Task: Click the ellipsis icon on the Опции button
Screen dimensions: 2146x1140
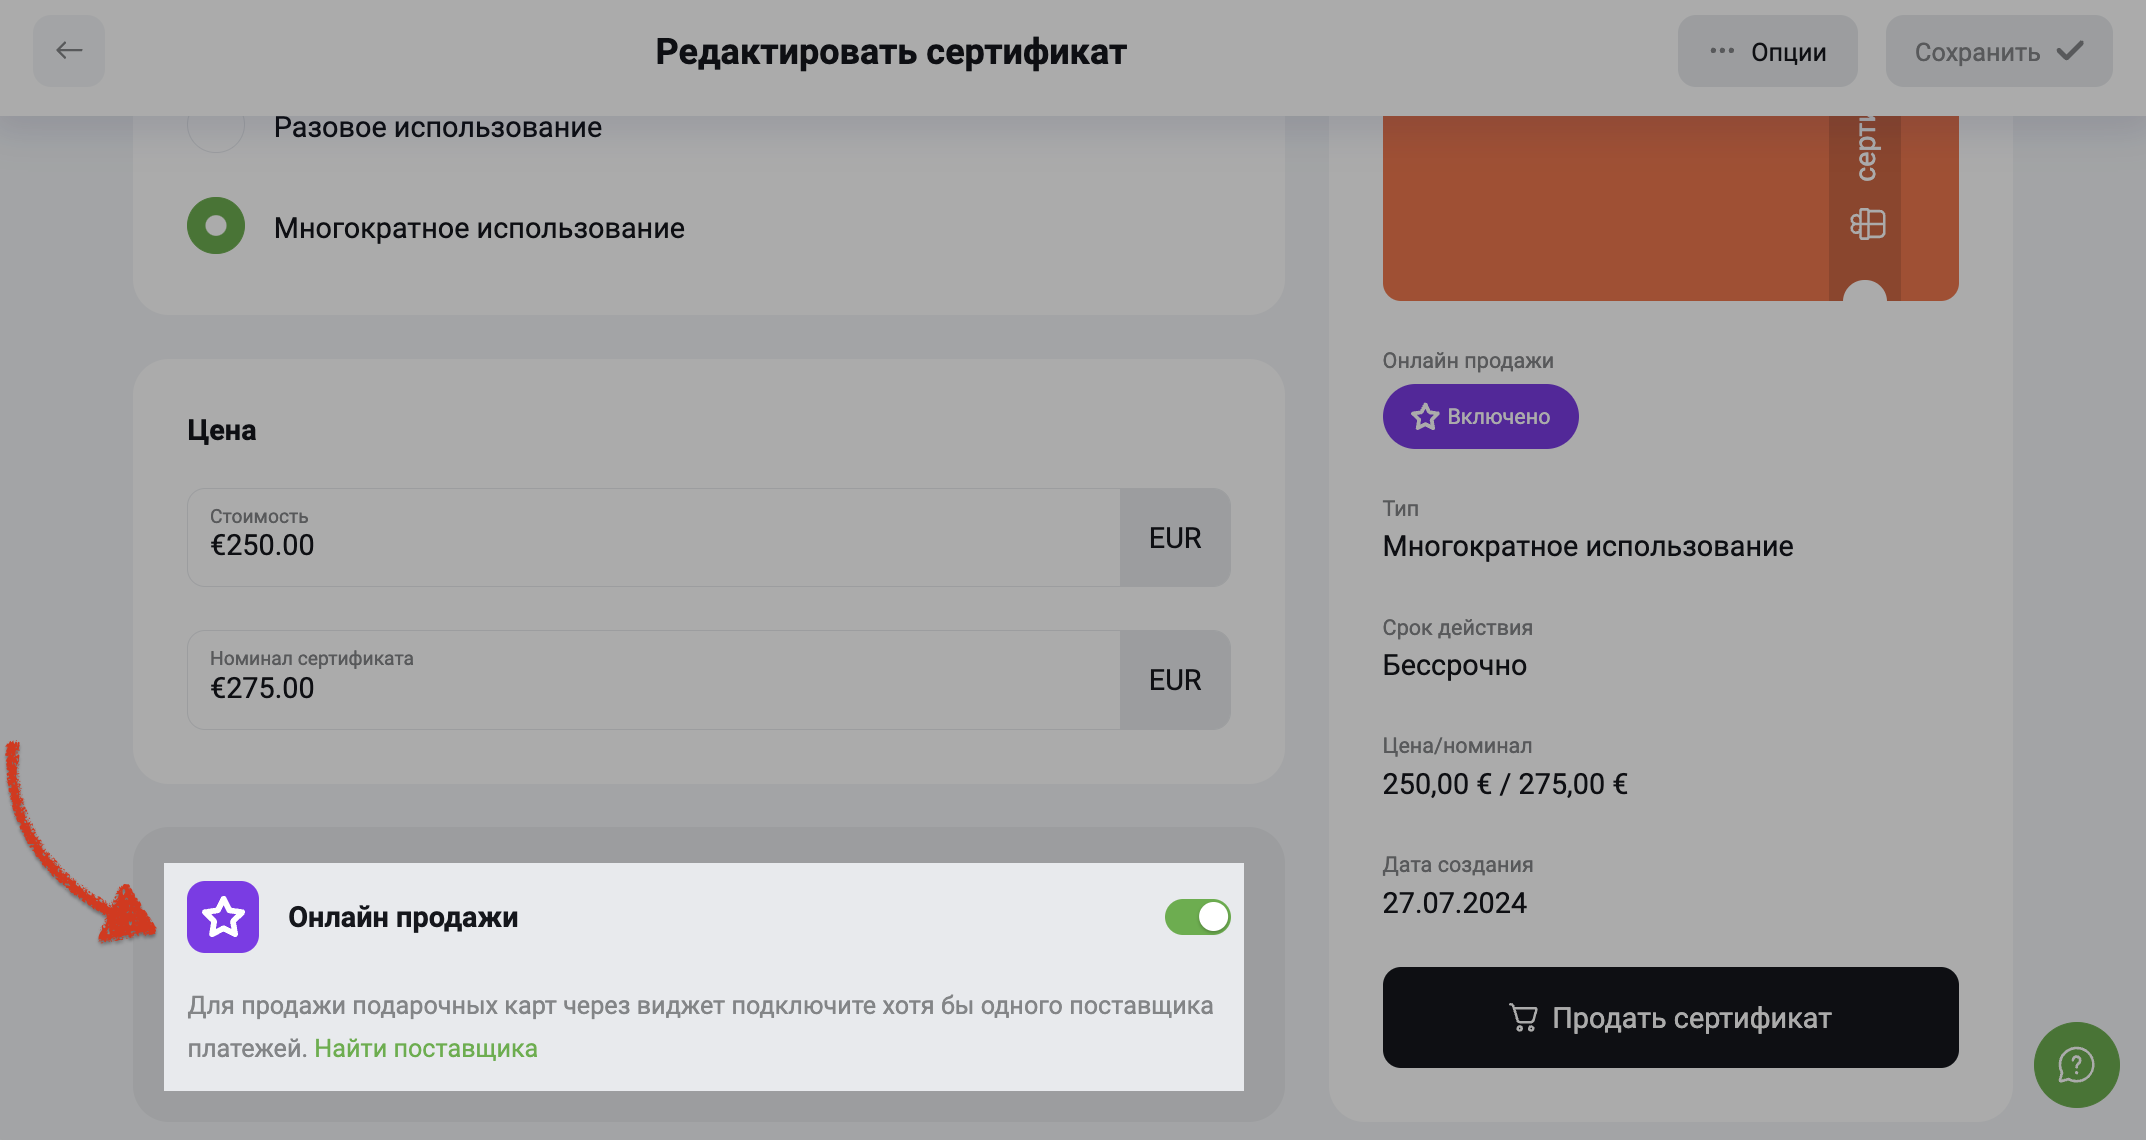Action: point(1721,50)
